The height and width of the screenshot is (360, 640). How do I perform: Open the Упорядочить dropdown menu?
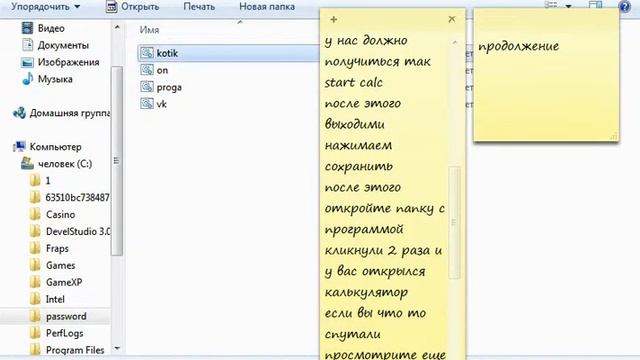(45, 7)
